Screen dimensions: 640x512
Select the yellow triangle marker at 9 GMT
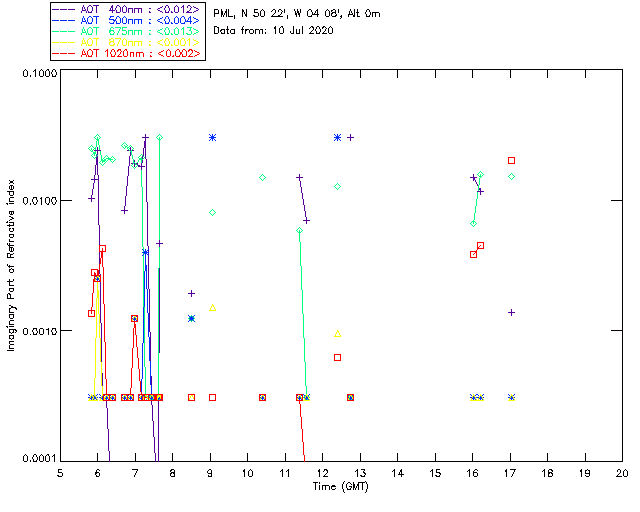[x=212, y=308]
